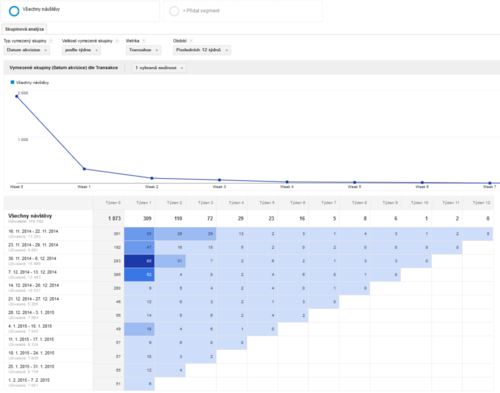500x393 pixels.
Task: Click the Týden 11 column header
Action: [447, 203]
